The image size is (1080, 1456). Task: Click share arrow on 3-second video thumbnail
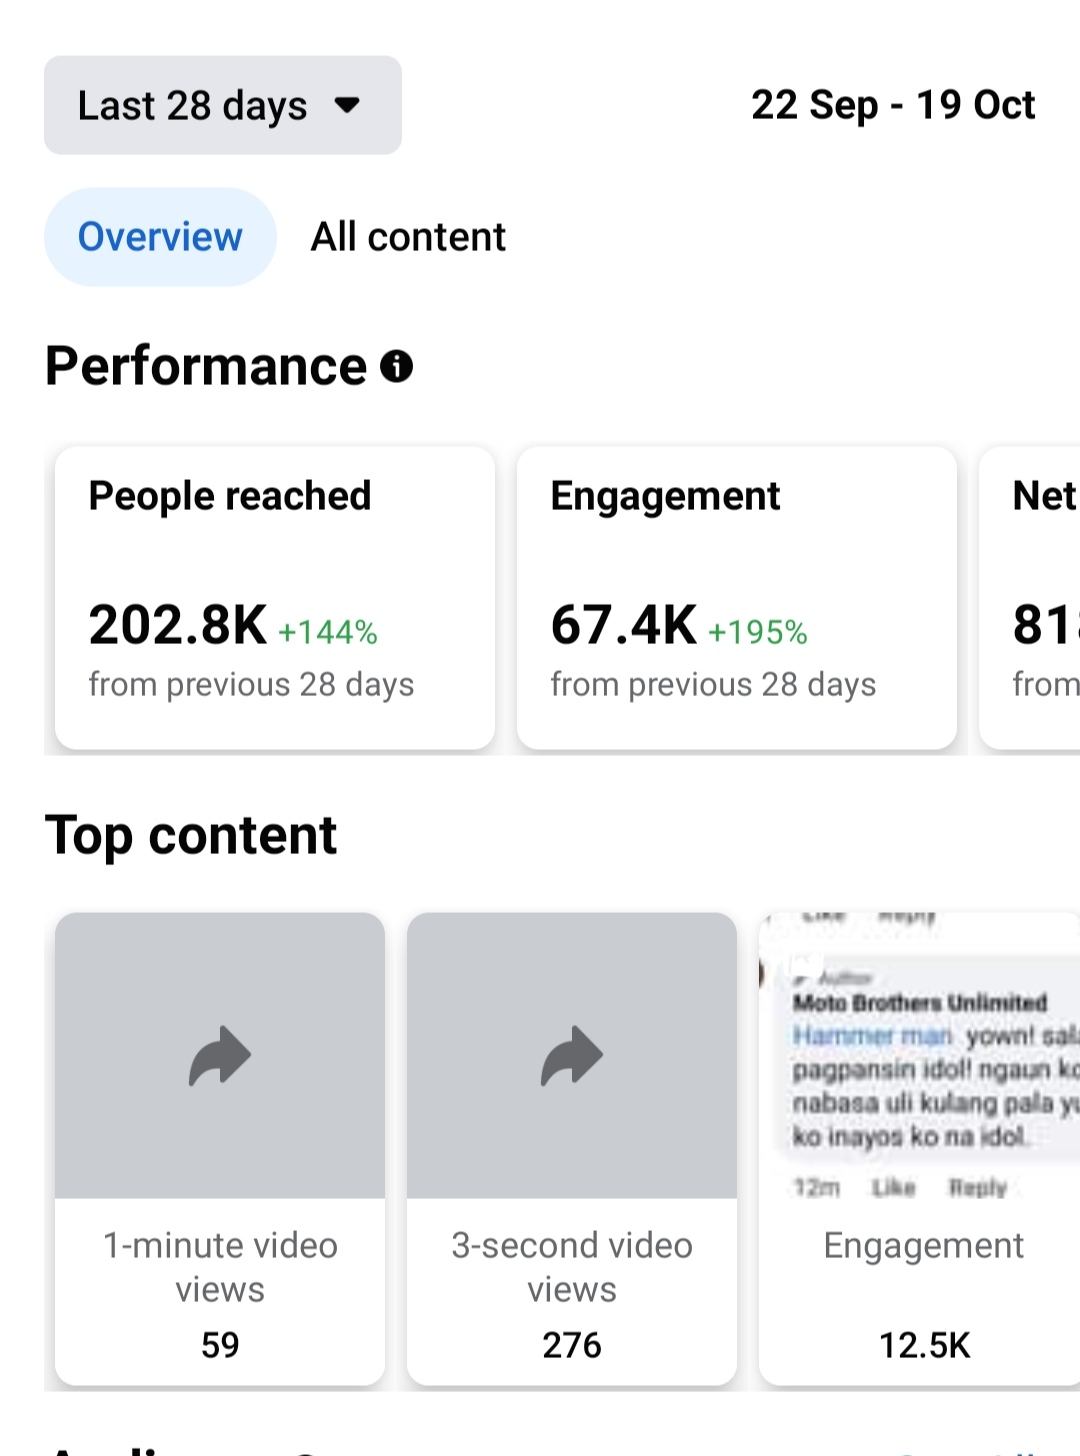click(x=572, y=1056)
